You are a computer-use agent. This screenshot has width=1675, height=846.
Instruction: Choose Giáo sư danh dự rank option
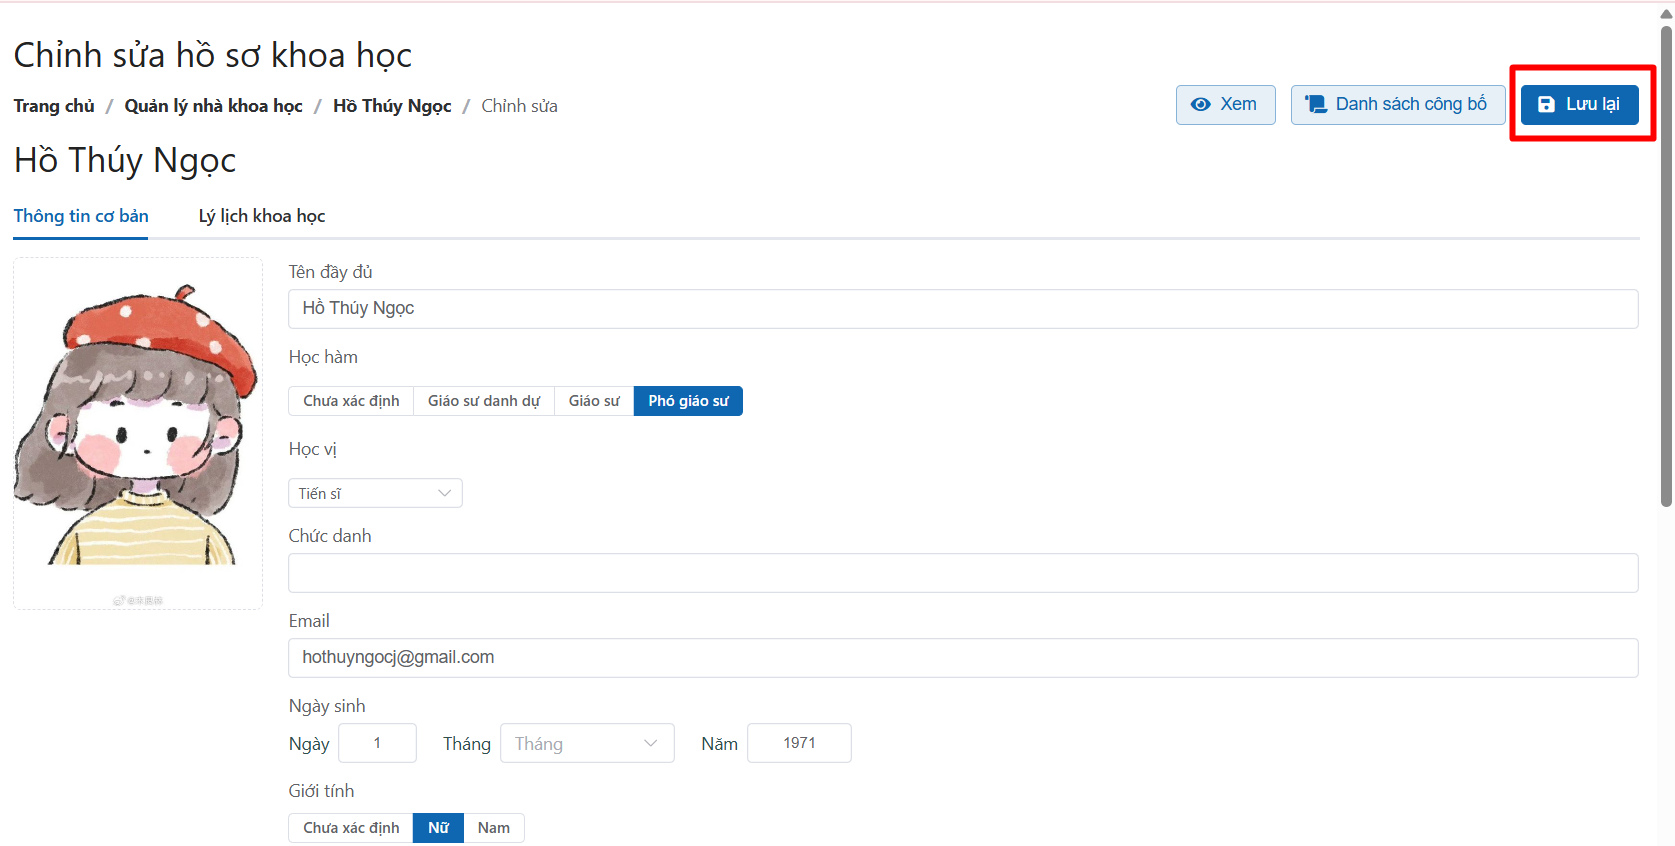(x=484, y=401)
